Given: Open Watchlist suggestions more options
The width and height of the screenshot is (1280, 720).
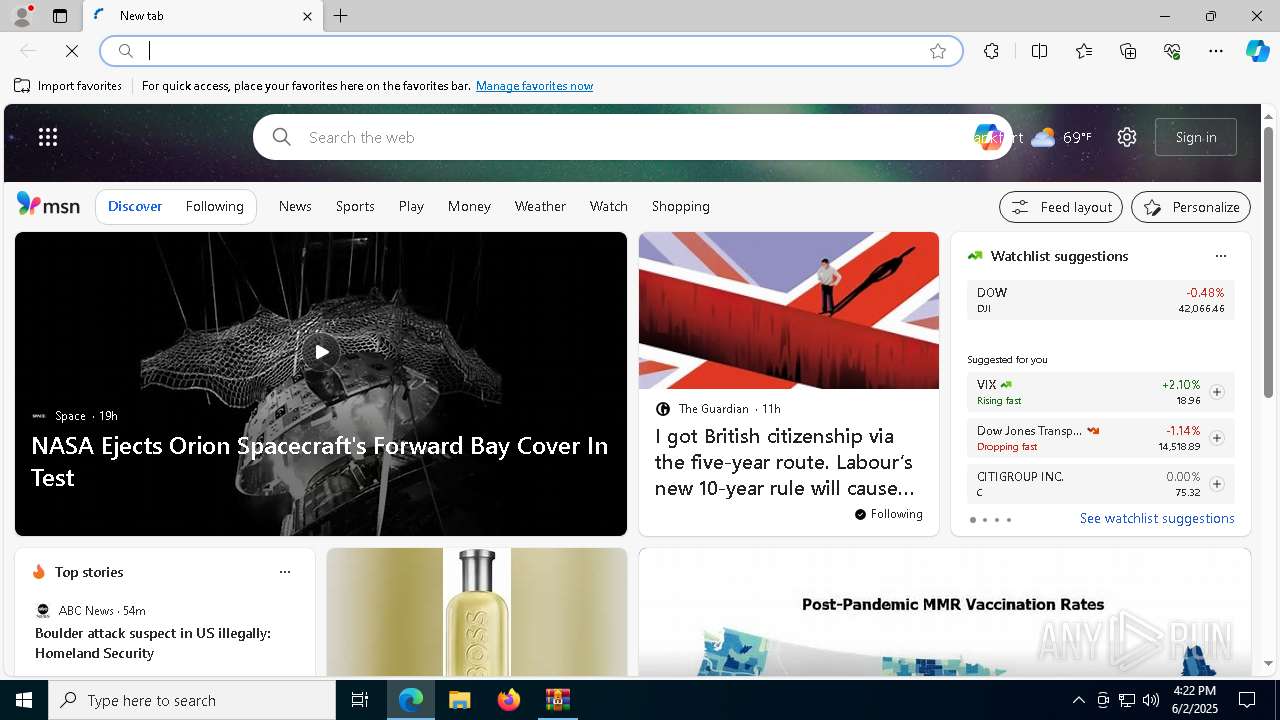Looking at the screenshot, I should [x=1220, y=256].
